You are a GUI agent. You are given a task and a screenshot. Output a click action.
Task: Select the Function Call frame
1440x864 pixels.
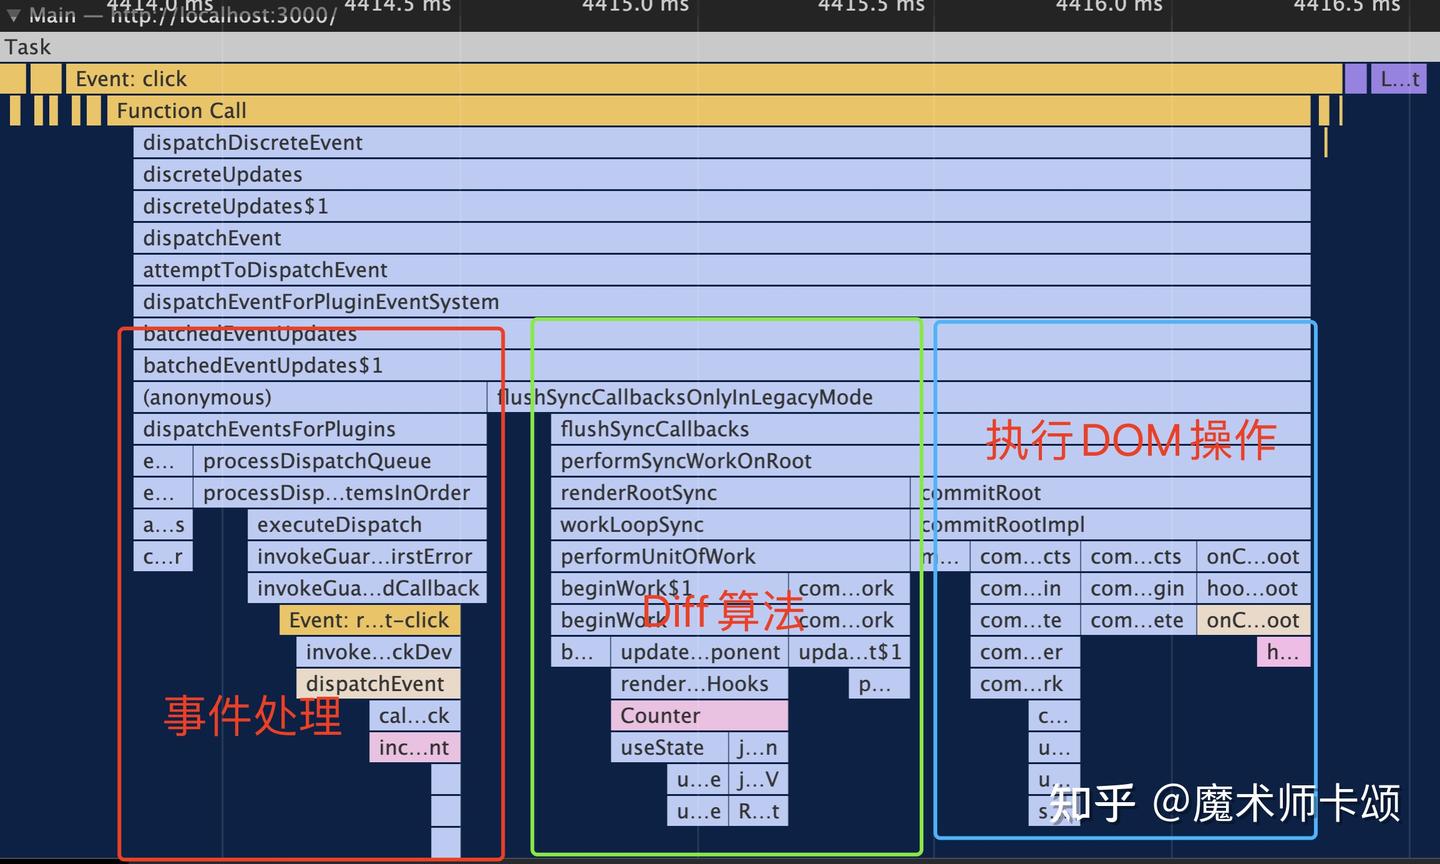(x=400, y=110)
